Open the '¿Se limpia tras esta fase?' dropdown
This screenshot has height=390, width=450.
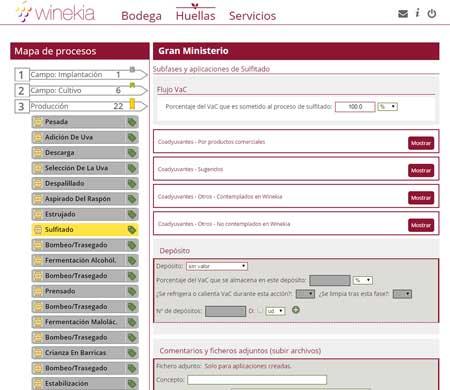(402, 294)
